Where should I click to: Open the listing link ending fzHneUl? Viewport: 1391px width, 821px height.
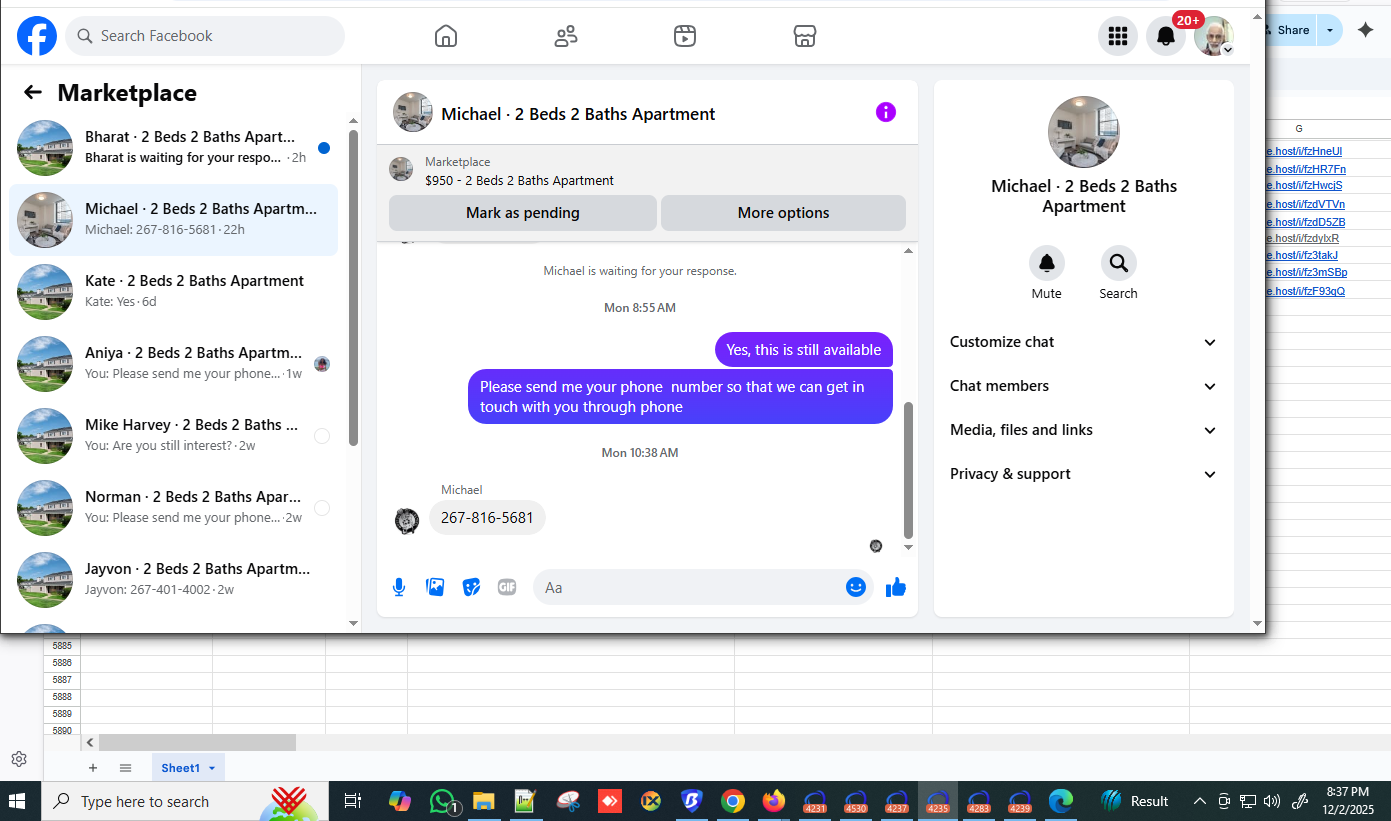click(x=1305, y=152)
